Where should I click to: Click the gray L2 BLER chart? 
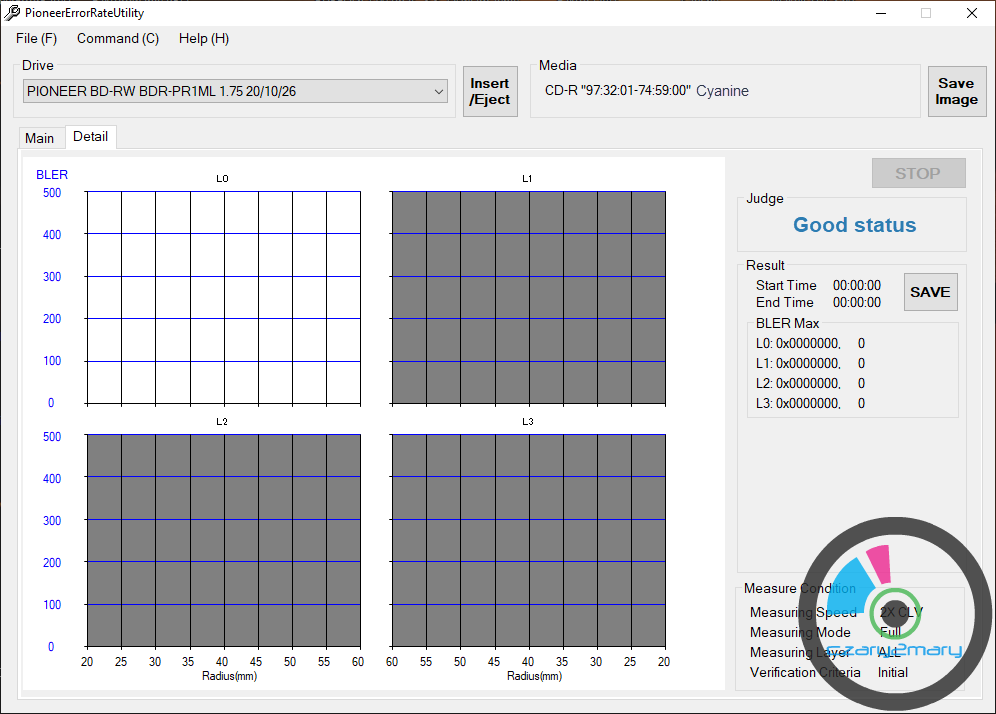coord(223,540)
